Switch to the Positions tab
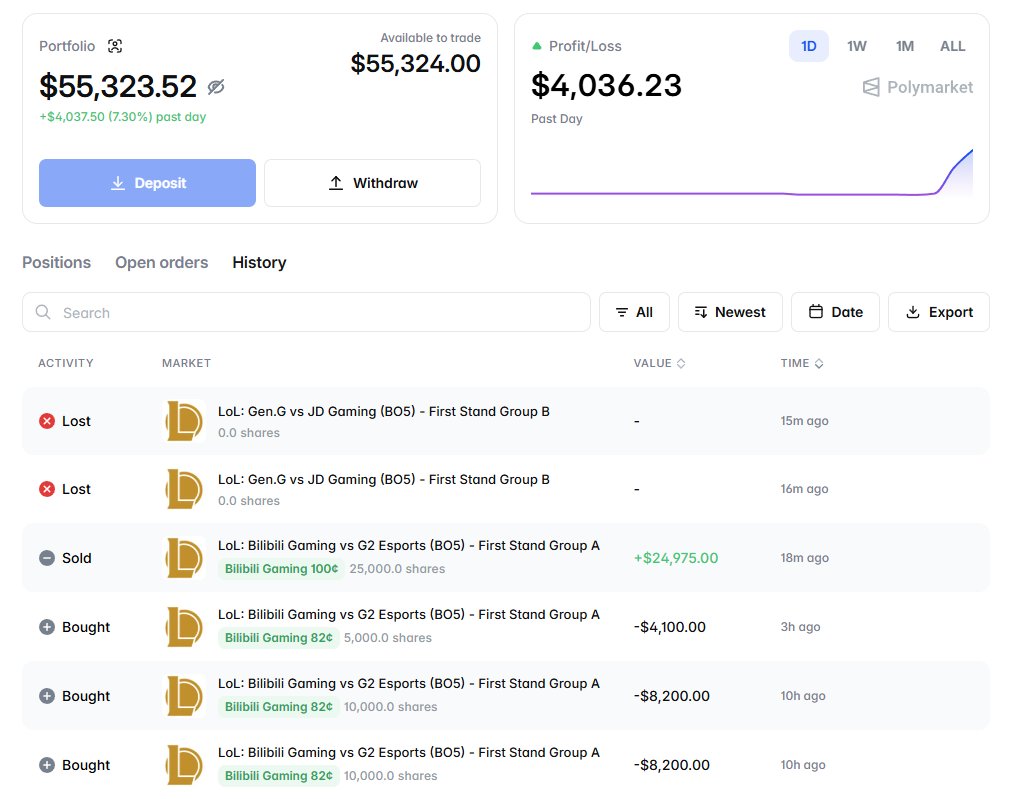Viewport: 1009px width, 799px height. (57, 262)
